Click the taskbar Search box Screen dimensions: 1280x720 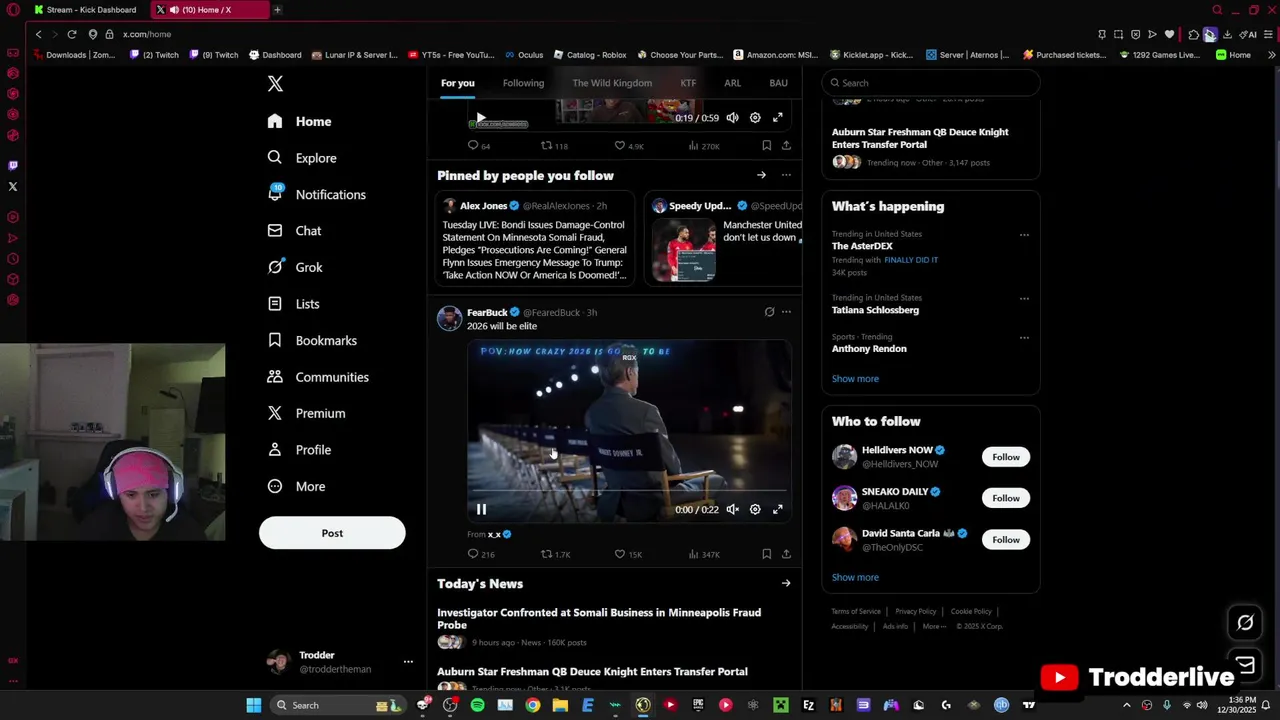(337, 705)
